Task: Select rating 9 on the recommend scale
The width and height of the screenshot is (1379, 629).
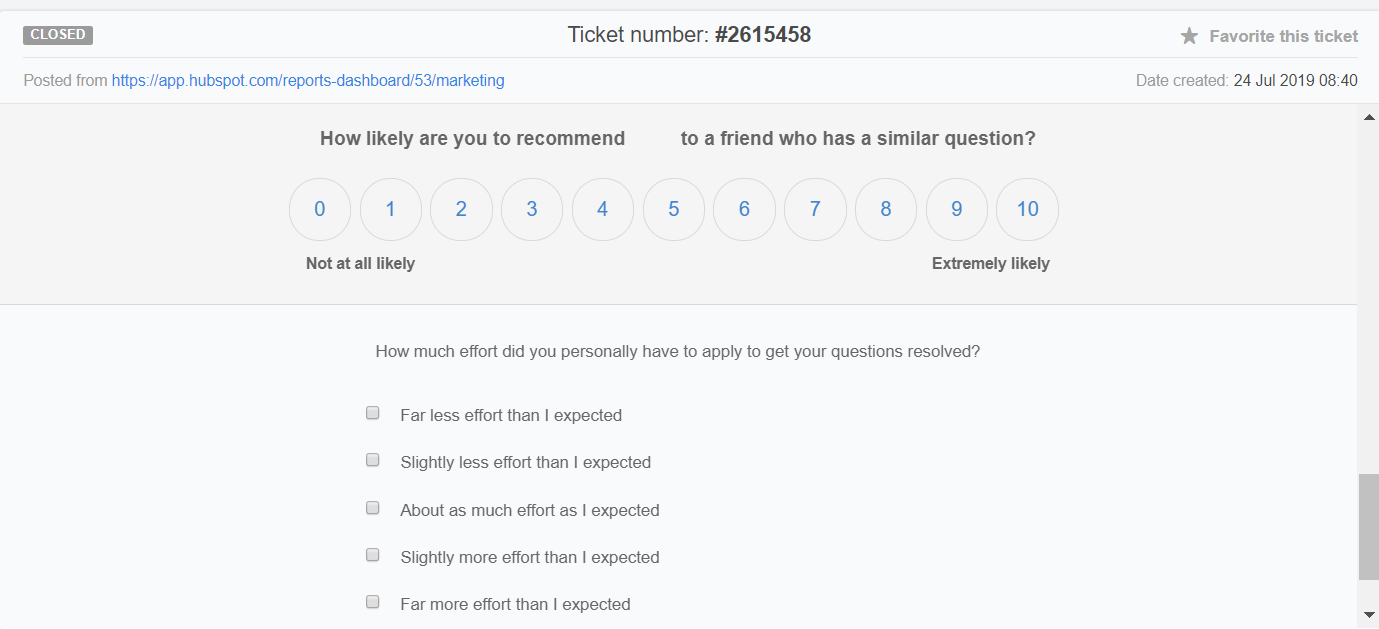Action: click(957, 209)
